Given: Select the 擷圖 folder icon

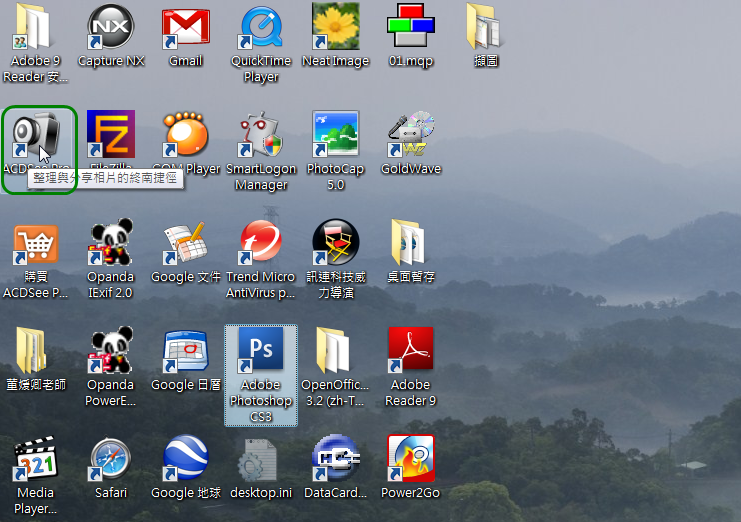Looking at the screenshot, I should [485, 26].
